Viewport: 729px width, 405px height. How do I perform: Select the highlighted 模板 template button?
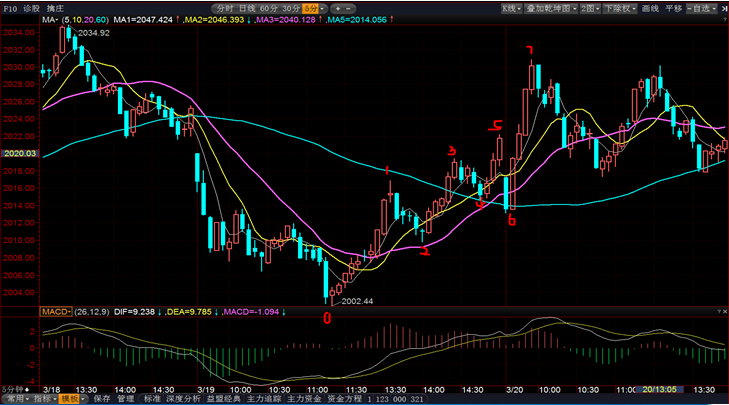[71, 399]
